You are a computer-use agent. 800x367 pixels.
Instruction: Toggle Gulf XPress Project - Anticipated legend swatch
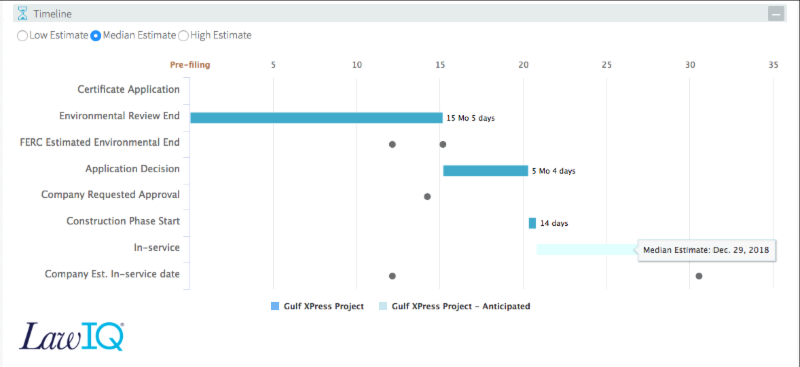pyautogui.click(x=383, y=306)
